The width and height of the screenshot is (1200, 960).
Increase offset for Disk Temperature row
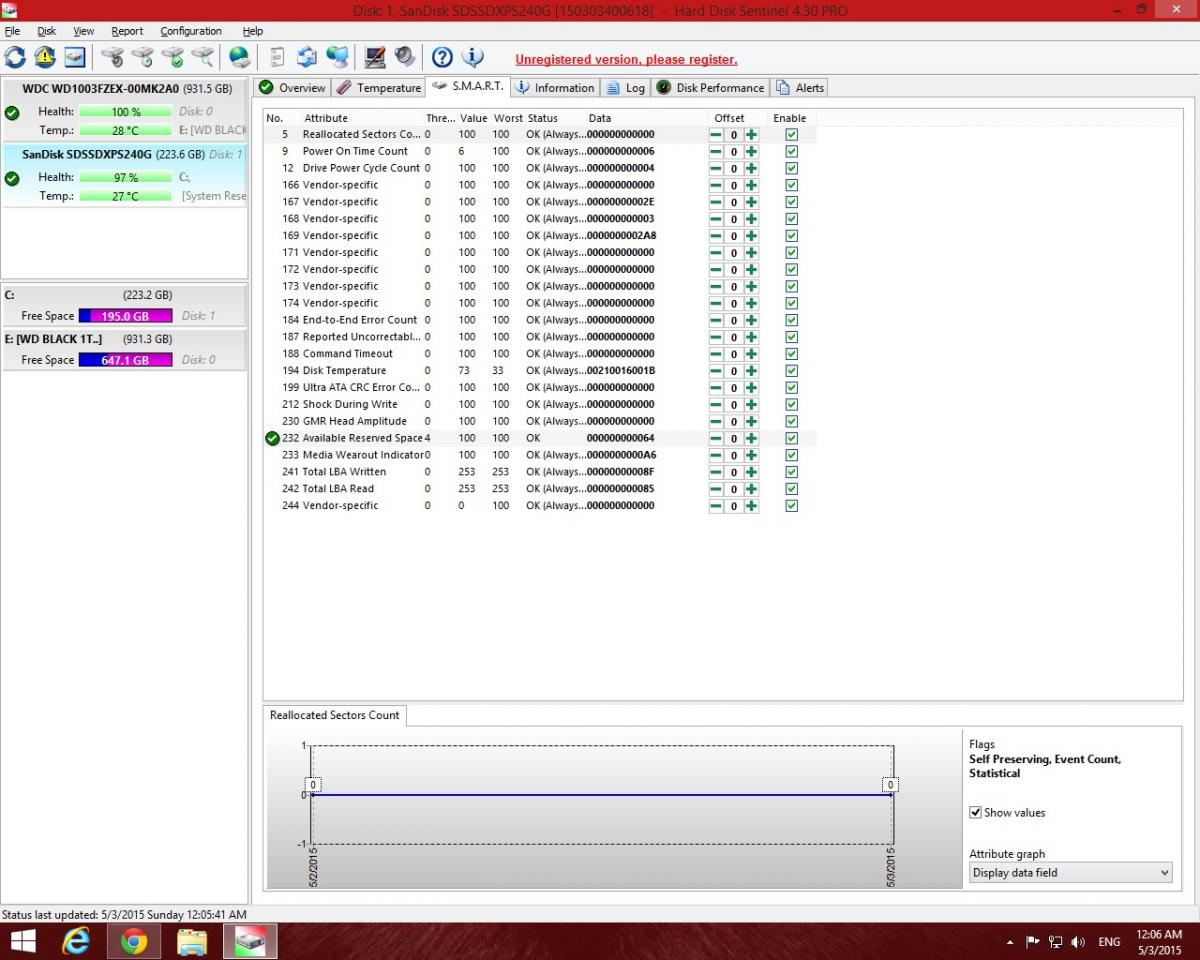[751, 371]
